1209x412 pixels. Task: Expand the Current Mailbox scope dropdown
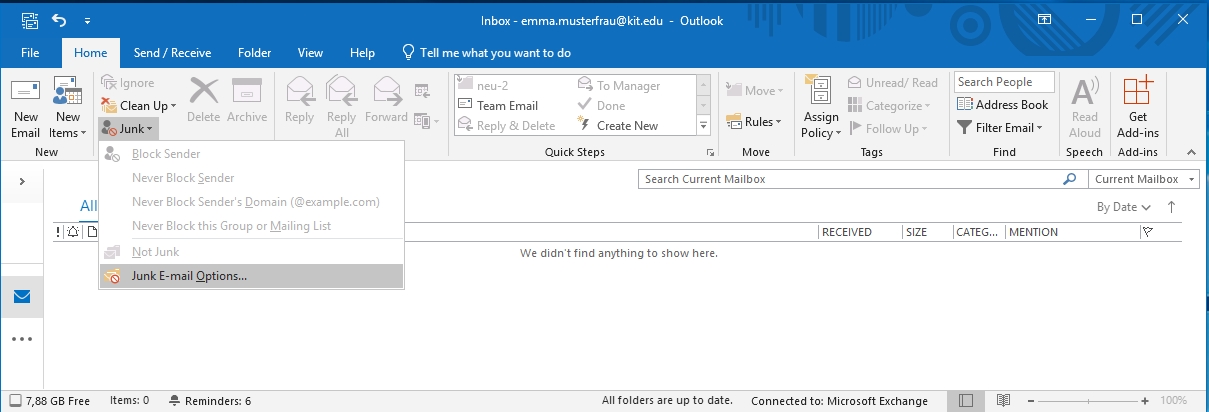point(1144,180)
